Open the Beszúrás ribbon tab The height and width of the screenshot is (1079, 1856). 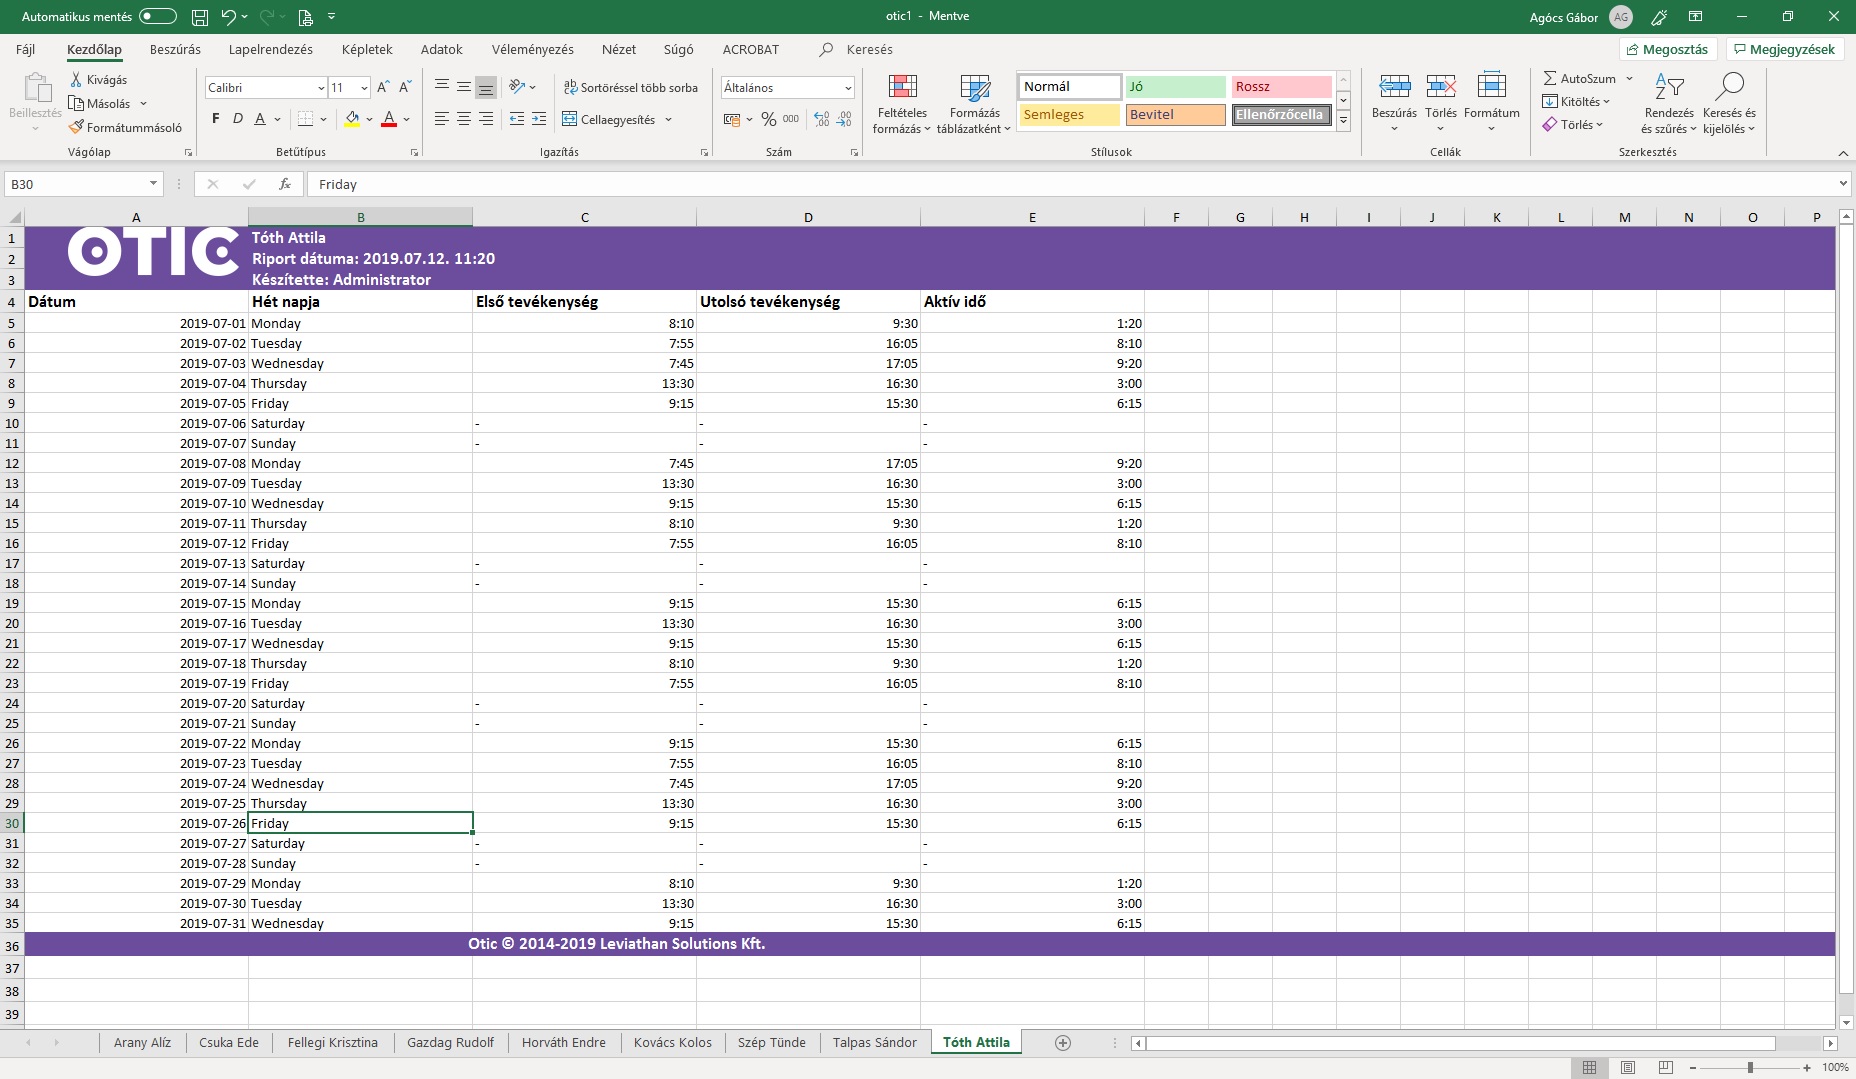click(175, 49)
